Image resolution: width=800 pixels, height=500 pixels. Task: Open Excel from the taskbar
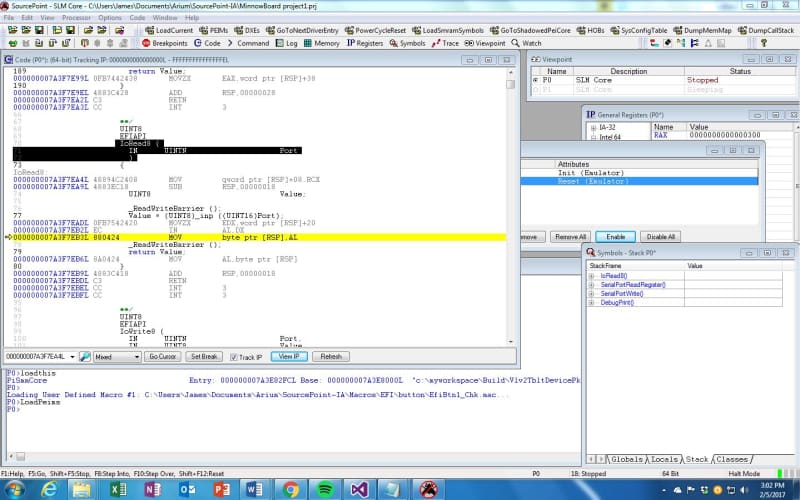click(118, 490)
